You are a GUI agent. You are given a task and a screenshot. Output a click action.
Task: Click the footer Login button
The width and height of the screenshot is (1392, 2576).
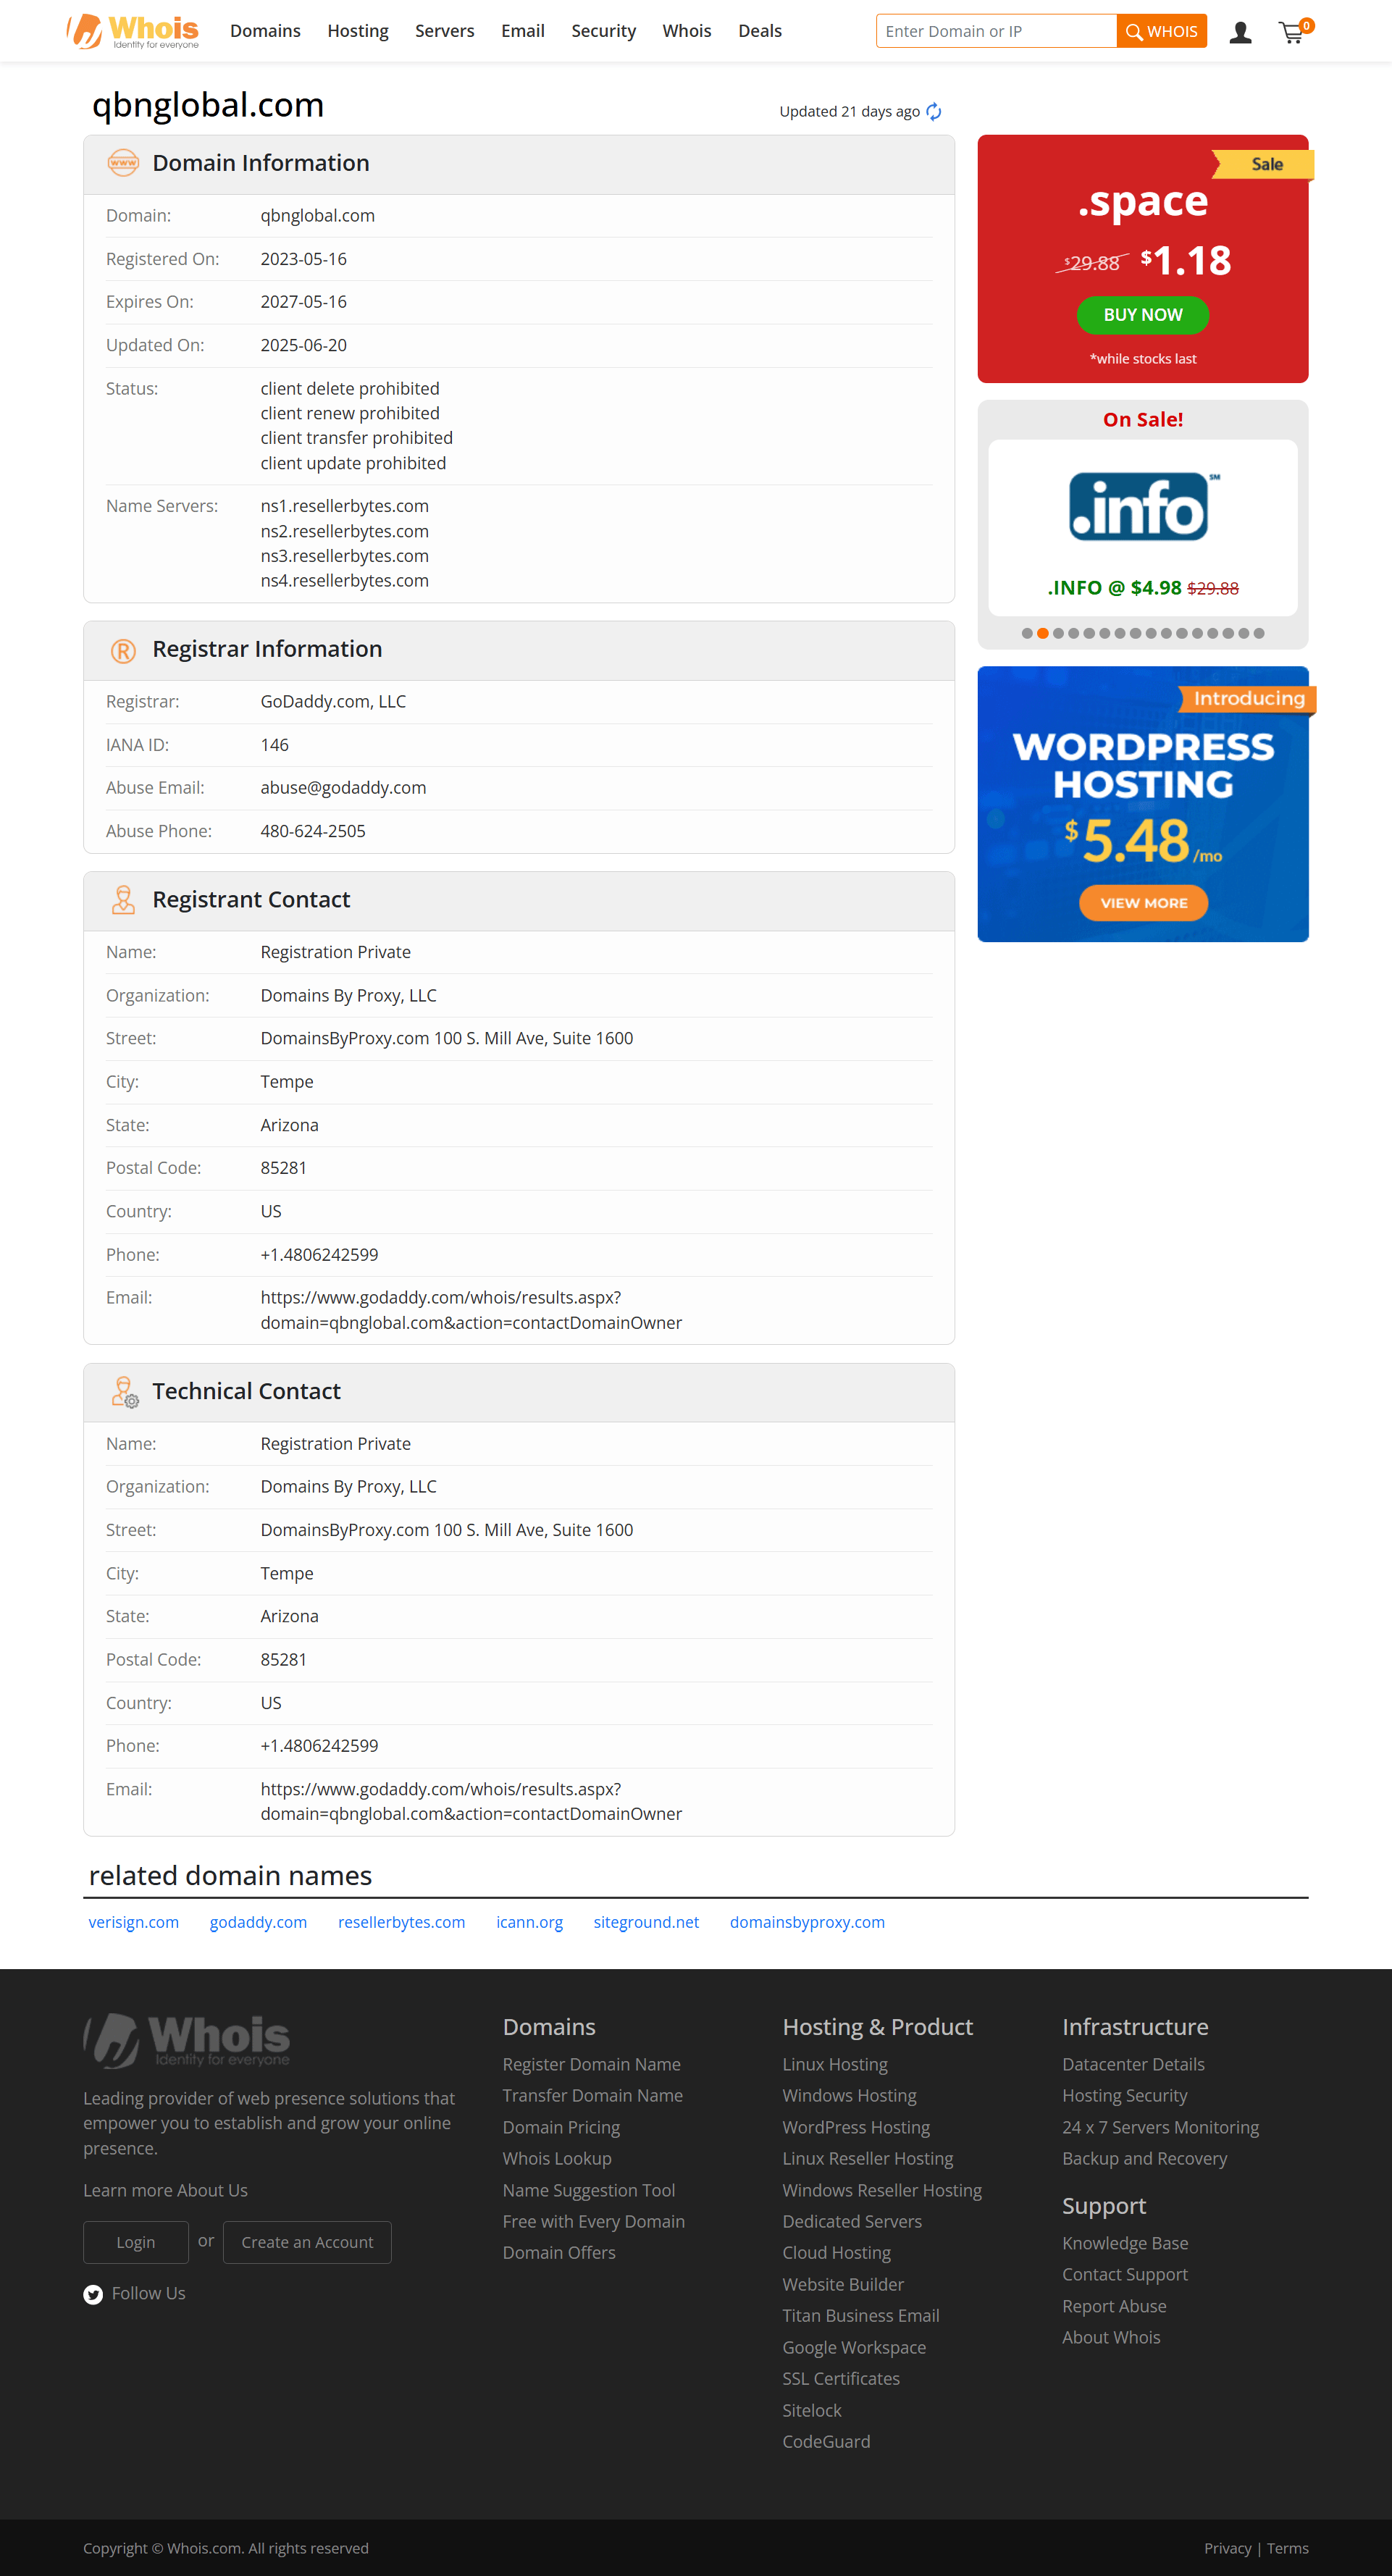136,2242
